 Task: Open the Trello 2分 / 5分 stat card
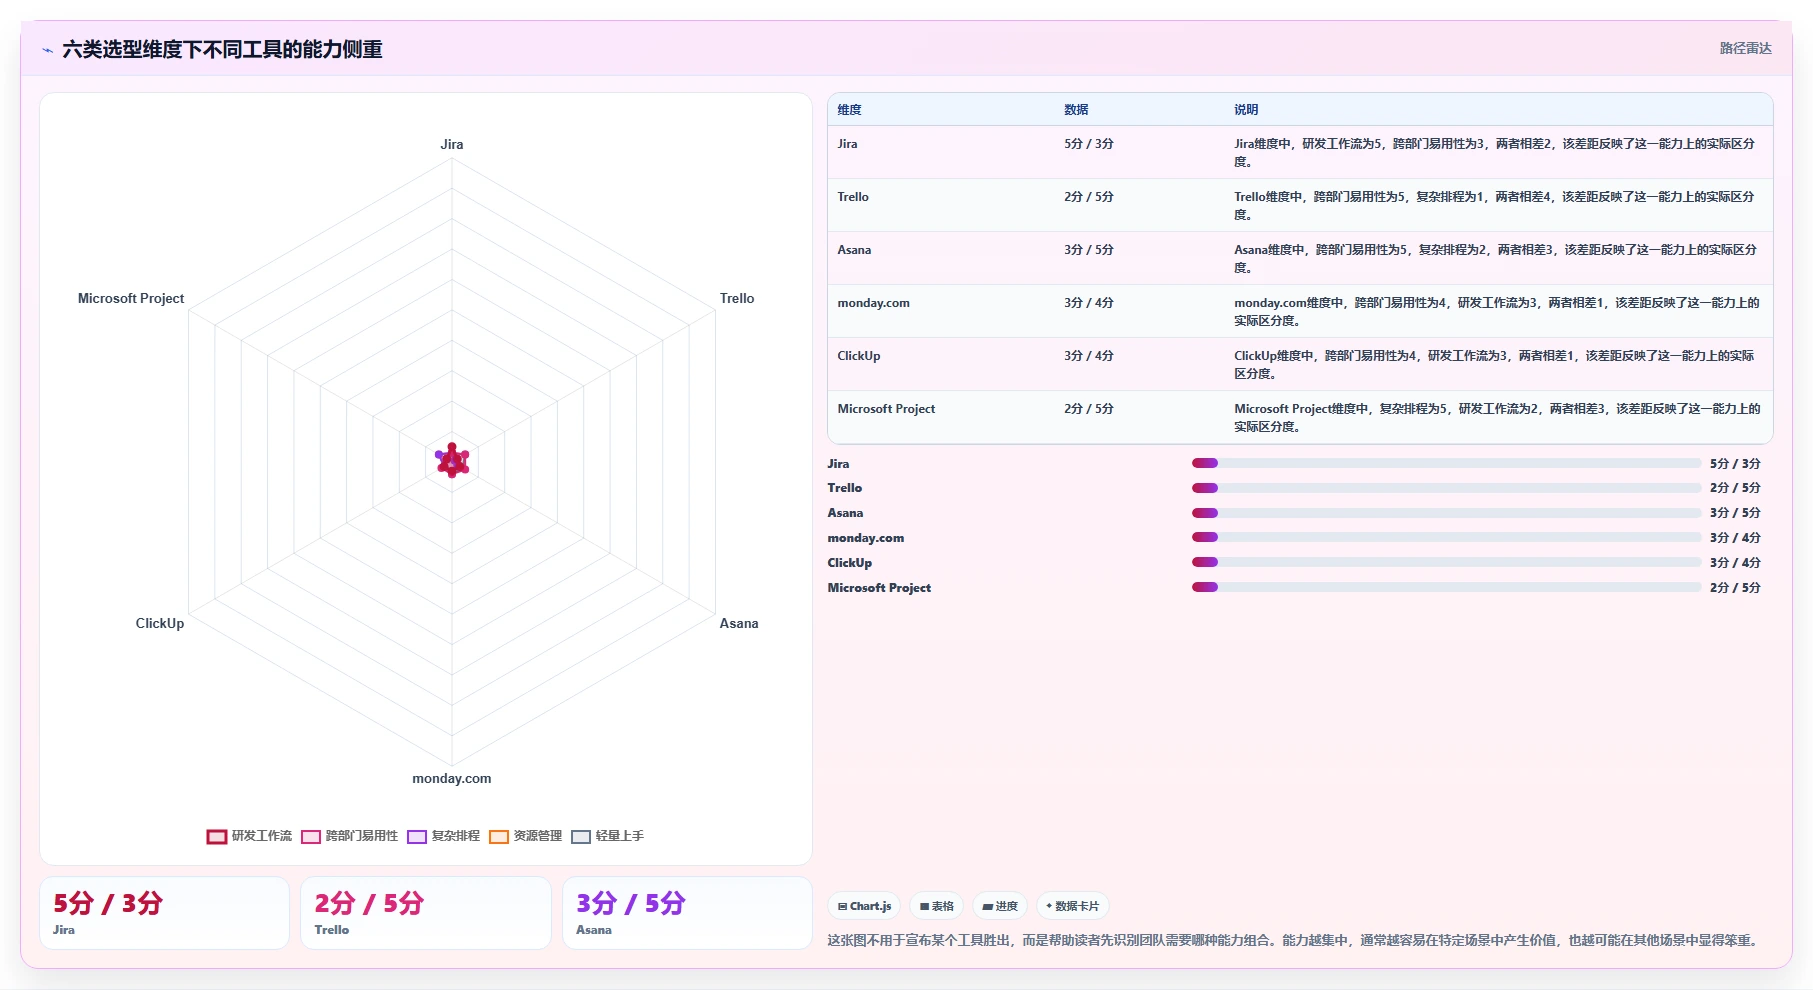tap(426, 913)
